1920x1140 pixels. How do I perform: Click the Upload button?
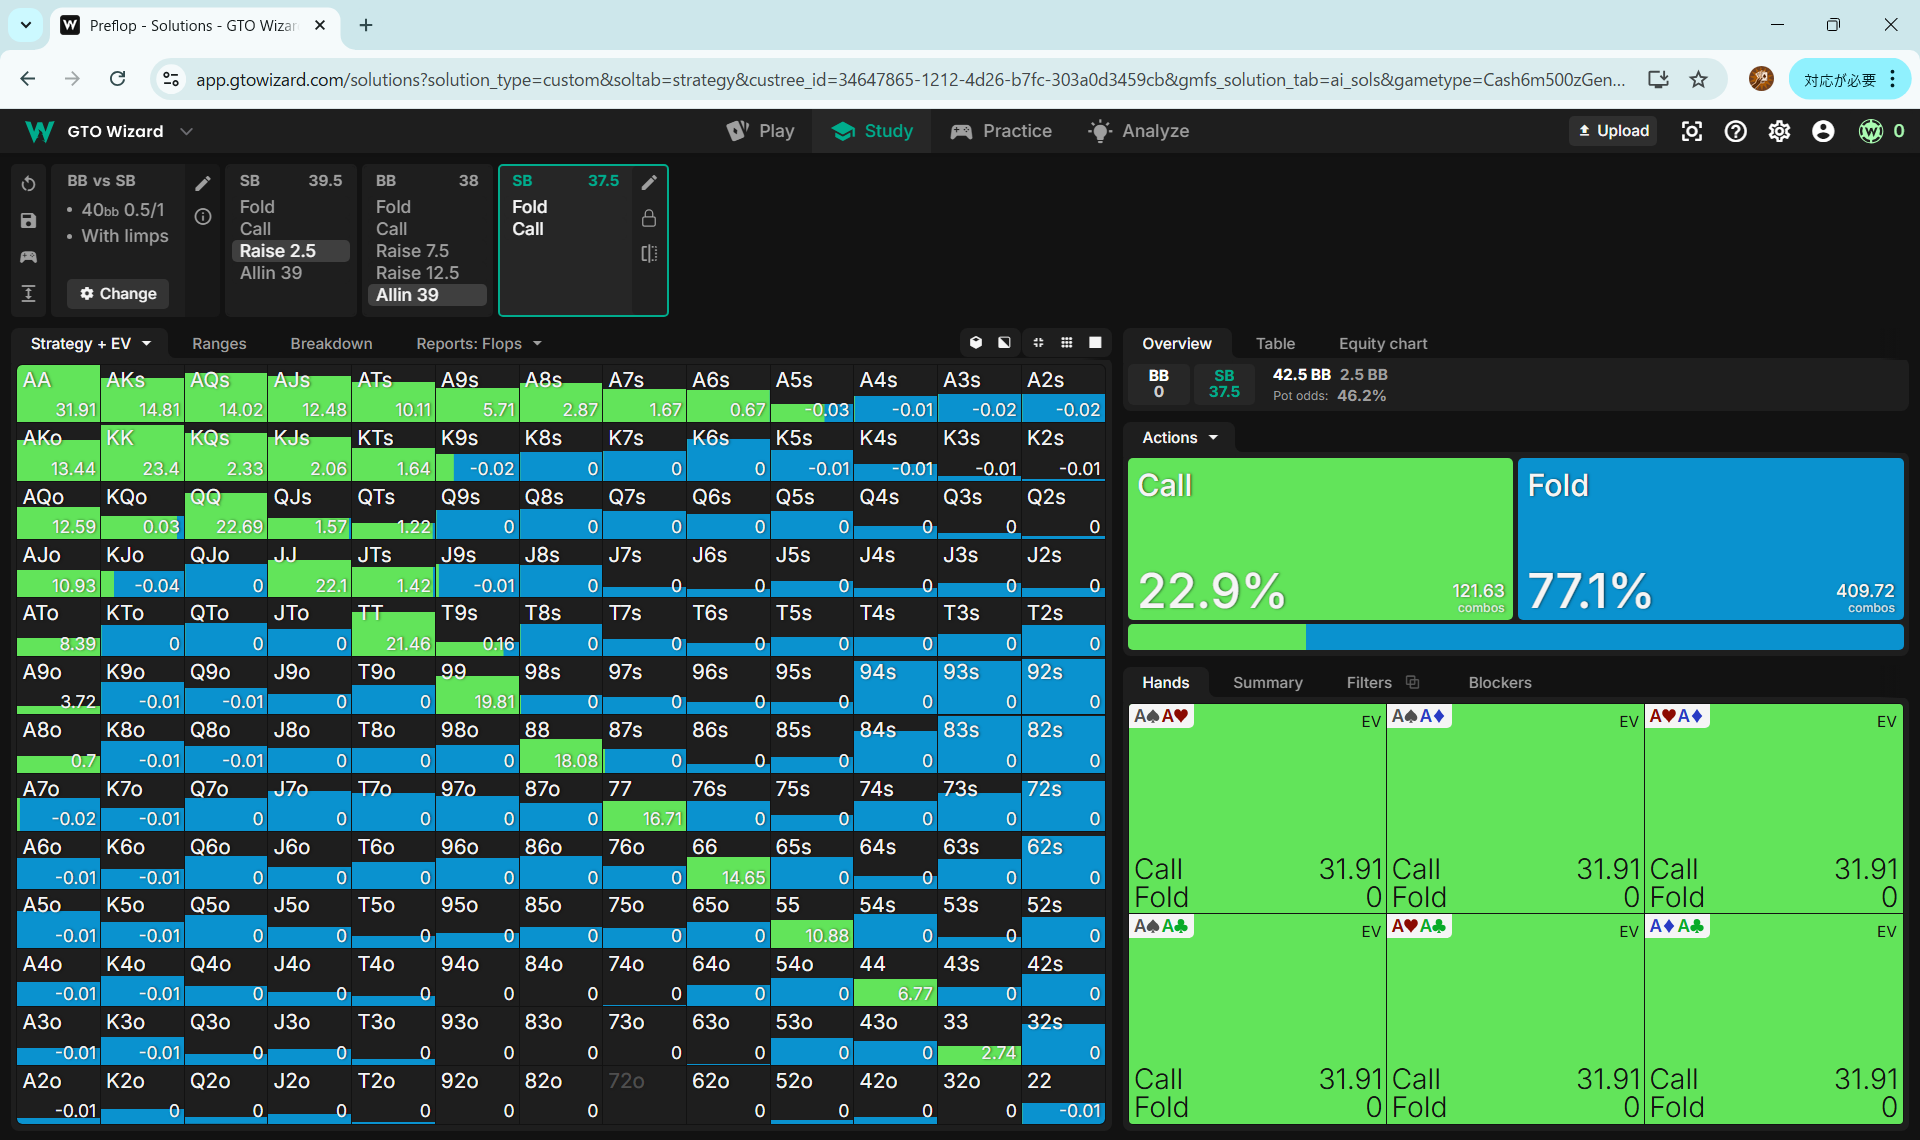click(x=1612, y=131)
